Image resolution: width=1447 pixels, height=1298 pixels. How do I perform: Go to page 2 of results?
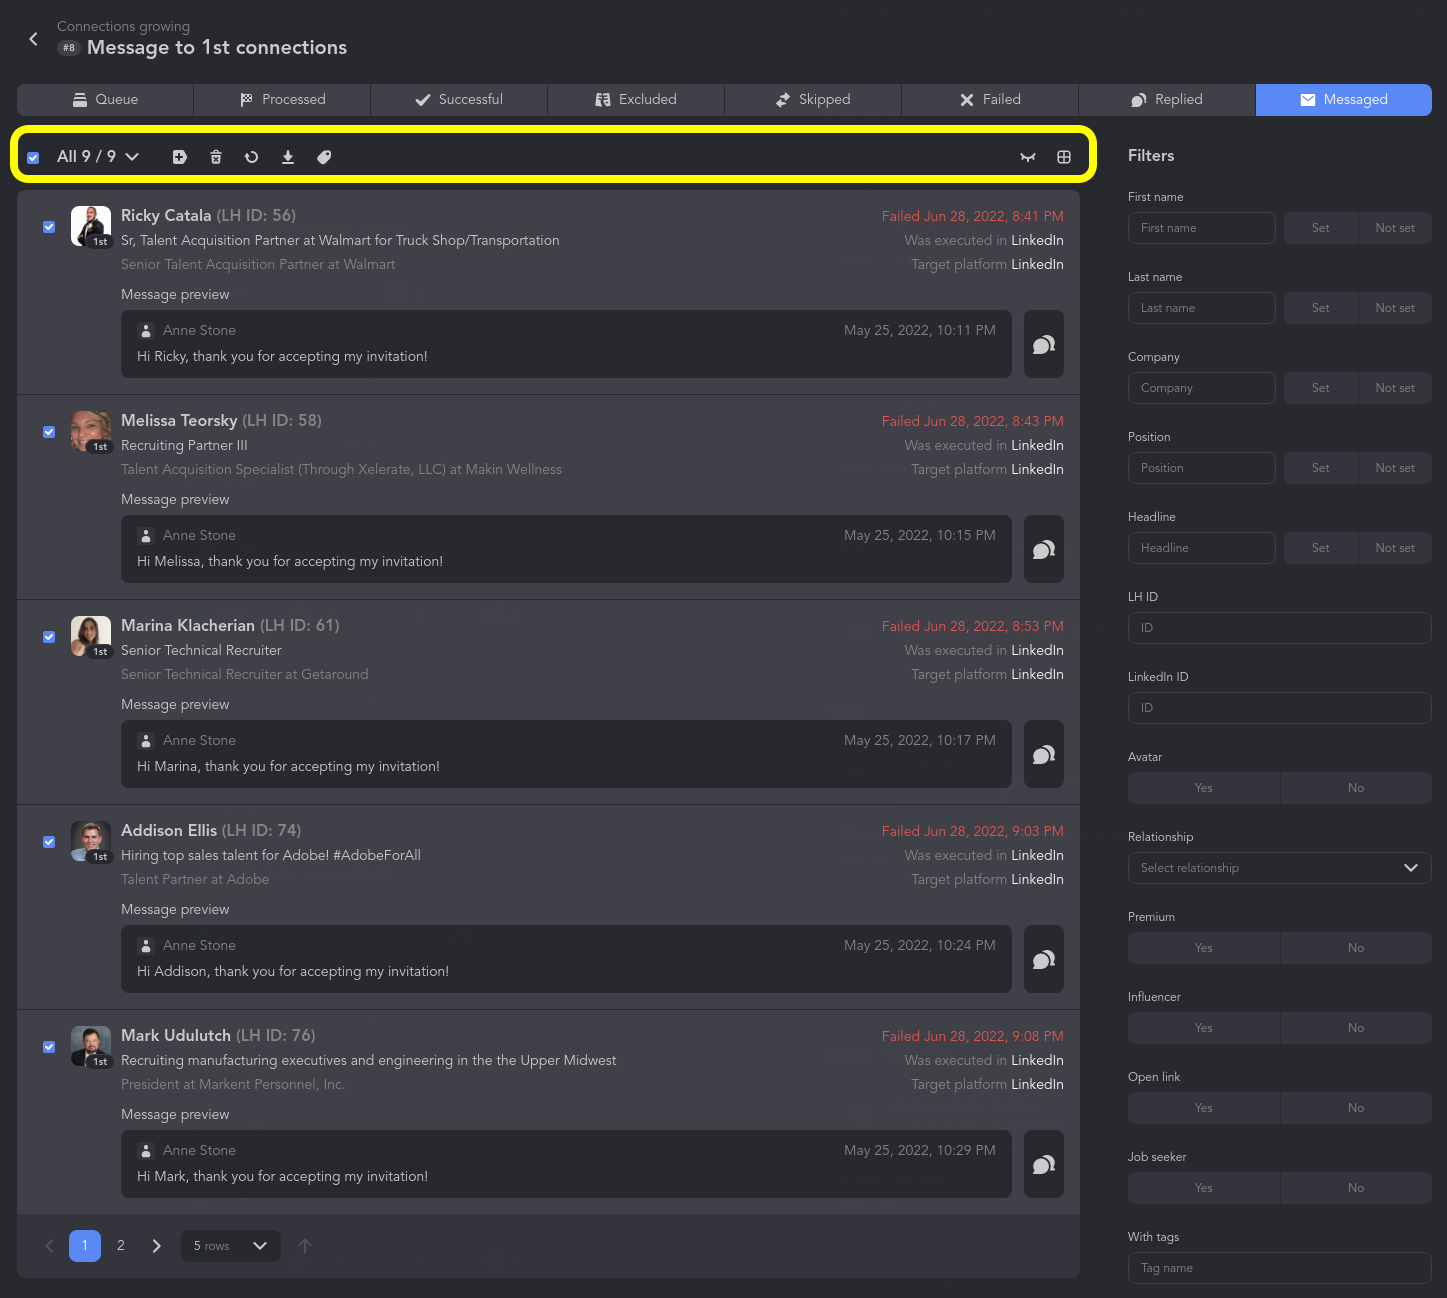pyautogui.click(x=121, y=1246)
